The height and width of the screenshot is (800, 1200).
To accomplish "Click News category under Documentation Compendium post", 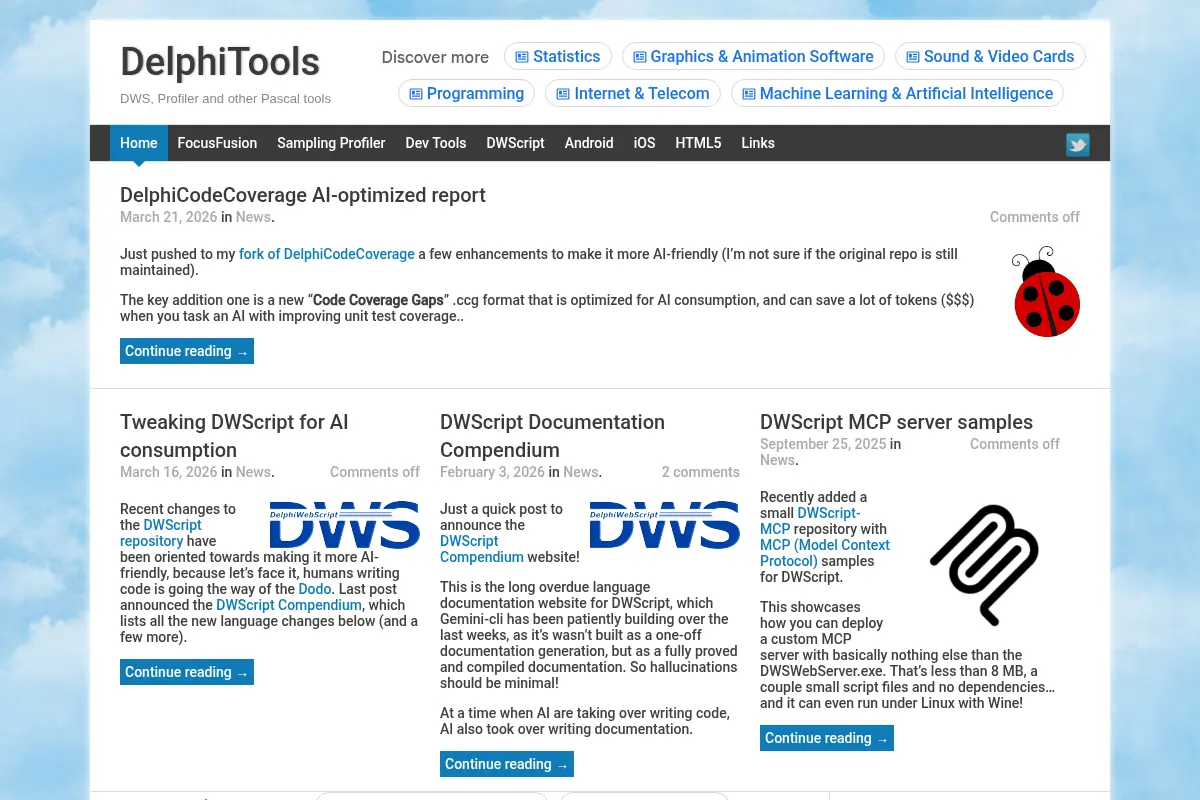I will point(580,472).
